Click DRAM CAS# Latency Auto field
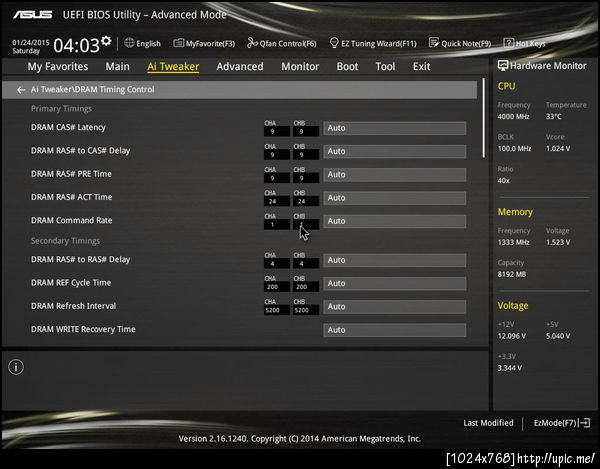The height and width of the screenshot is (469, 600). pyautogui.click(x=395, y=128)
